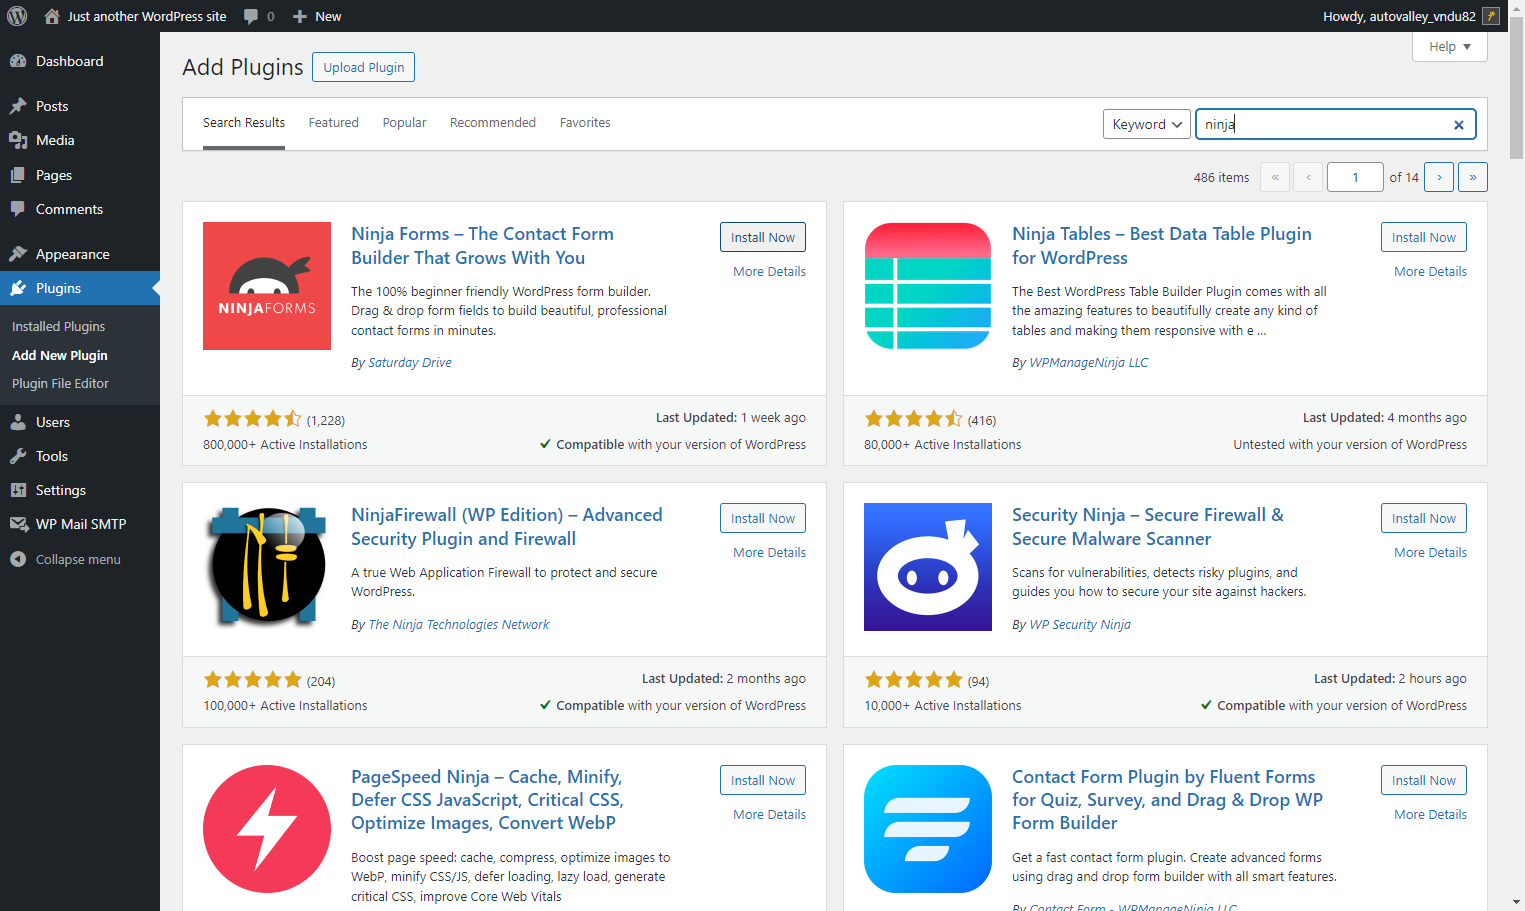Install the Ninja Forms plugin
Image resolution: width=1525 pixels, height=911 pixels.
point(763,237)
